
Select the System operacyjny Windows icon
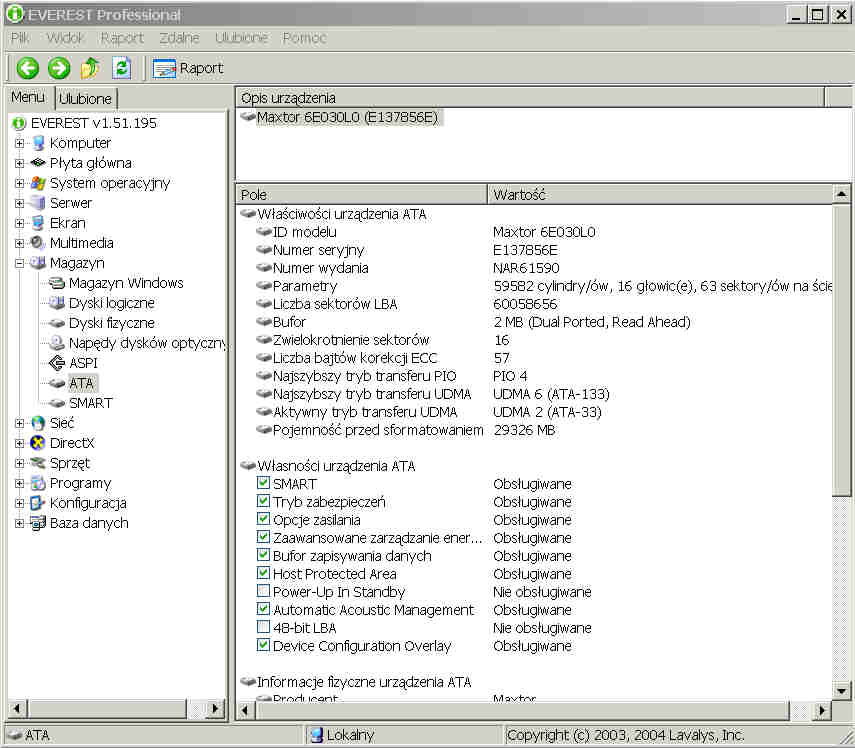point(38,183)
